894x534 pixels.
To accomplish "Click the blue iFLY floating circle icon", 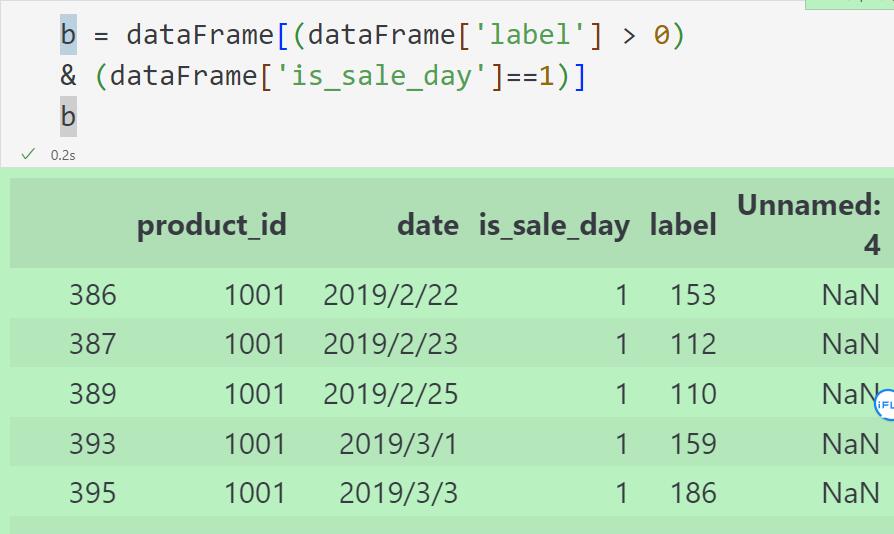I will (885, 405).
